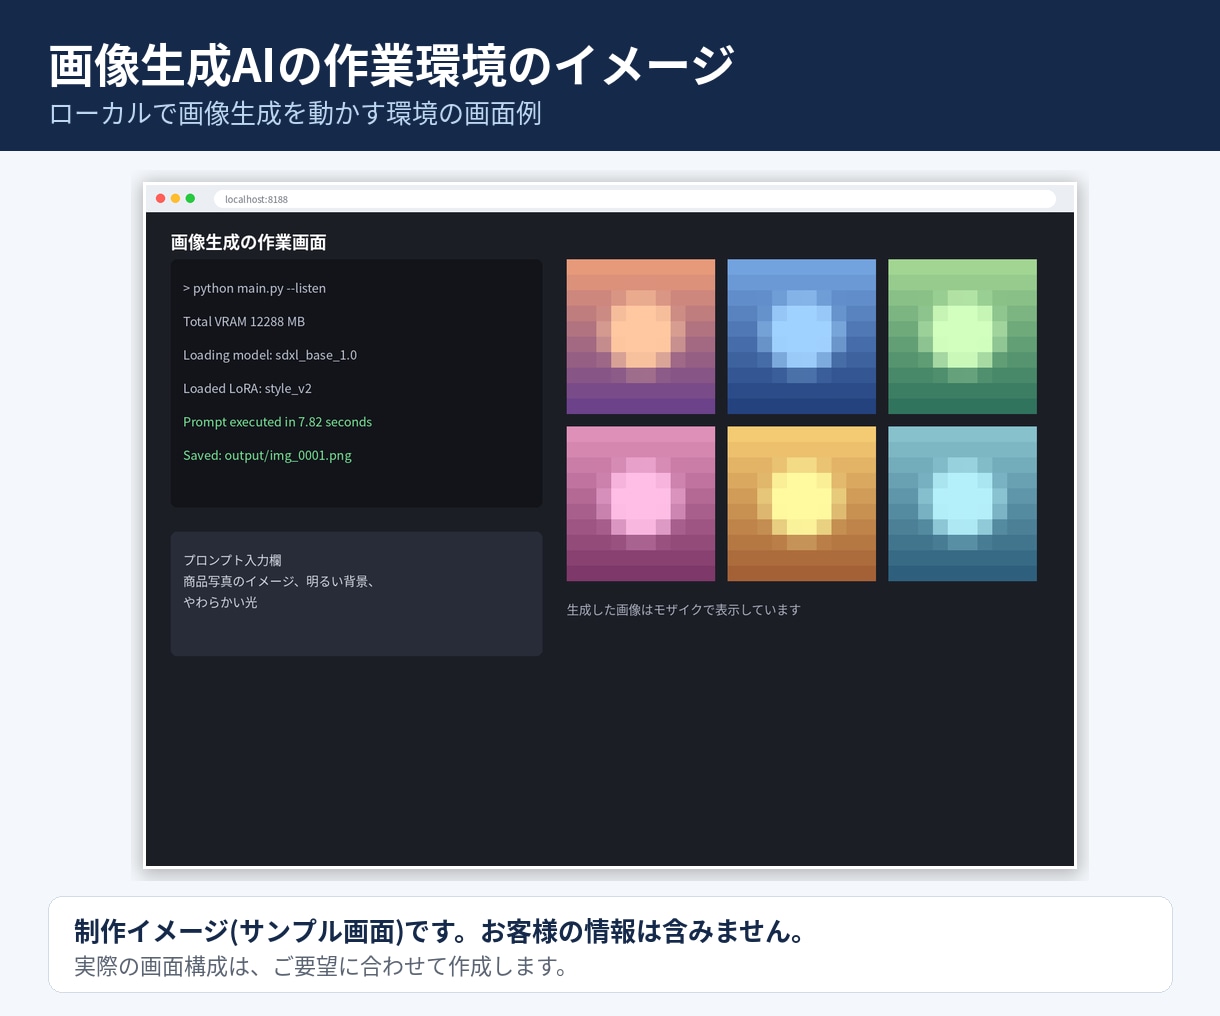Click 'Saved: output/img_0001.png' log line

pos(267,456)
